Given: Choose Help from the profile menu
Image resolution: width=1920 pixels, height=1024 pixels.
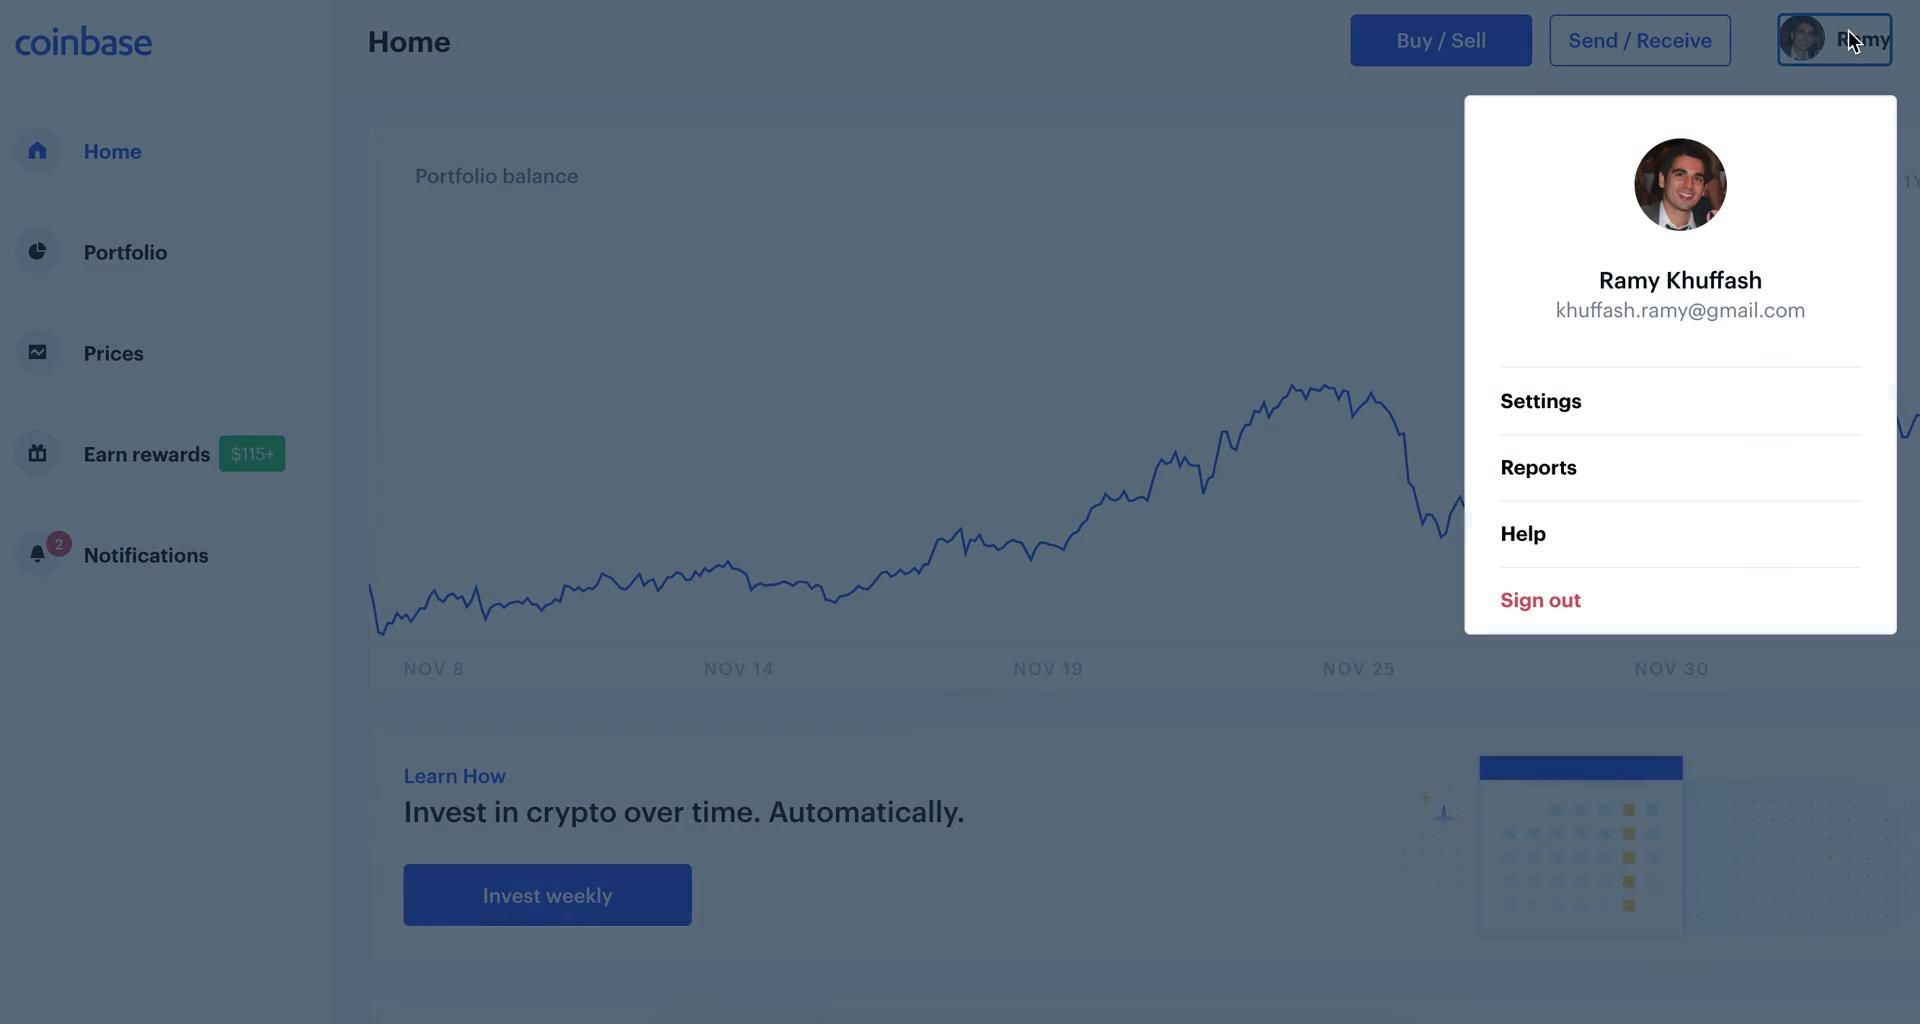Looking at the screenshot, I should [1523, 534].
